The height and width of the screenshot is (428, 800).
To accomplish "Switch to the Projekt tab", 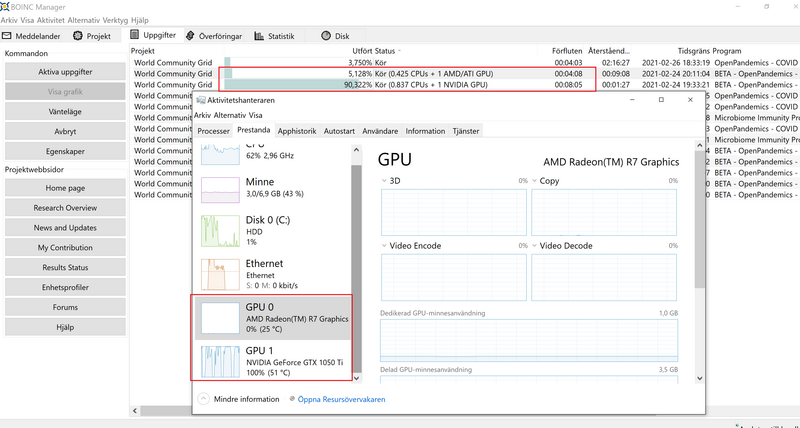I will coord(92,36).
